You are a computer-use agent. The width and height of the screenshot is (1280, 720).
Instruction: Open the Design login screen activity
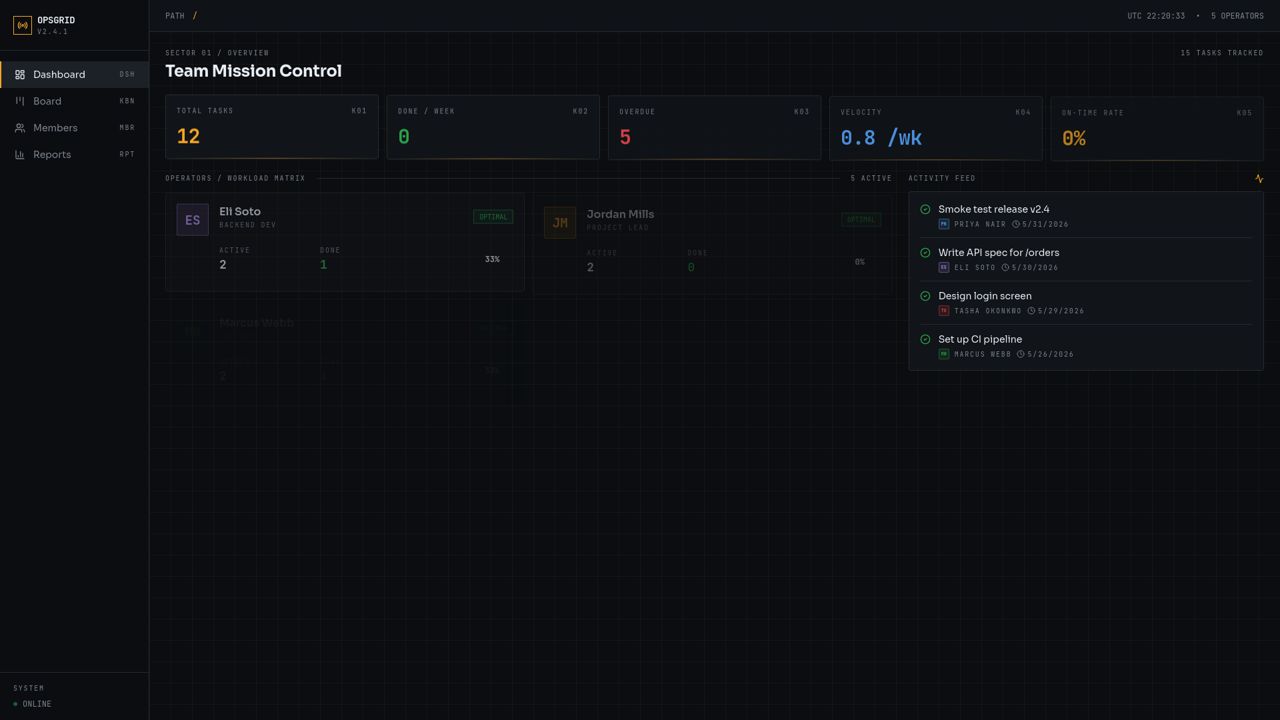[985, 296]
